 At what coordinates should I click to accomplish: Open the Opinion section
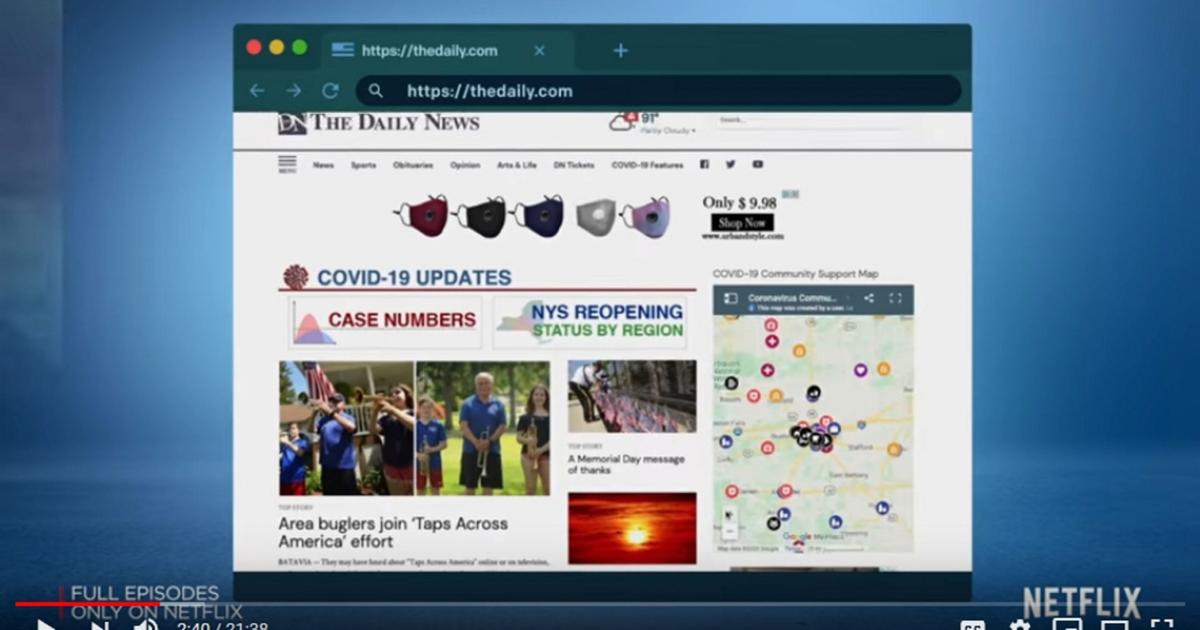(465, 165)
